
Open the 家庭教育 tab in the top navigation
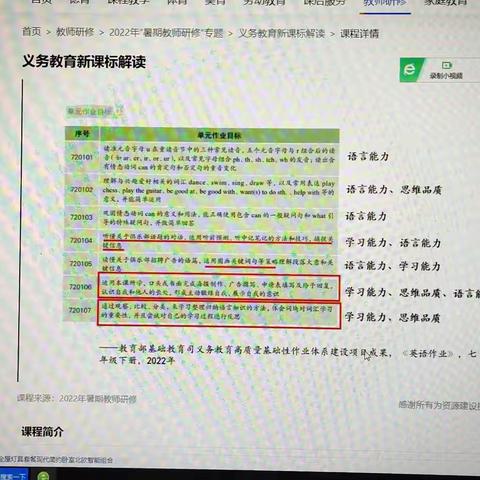446,3
